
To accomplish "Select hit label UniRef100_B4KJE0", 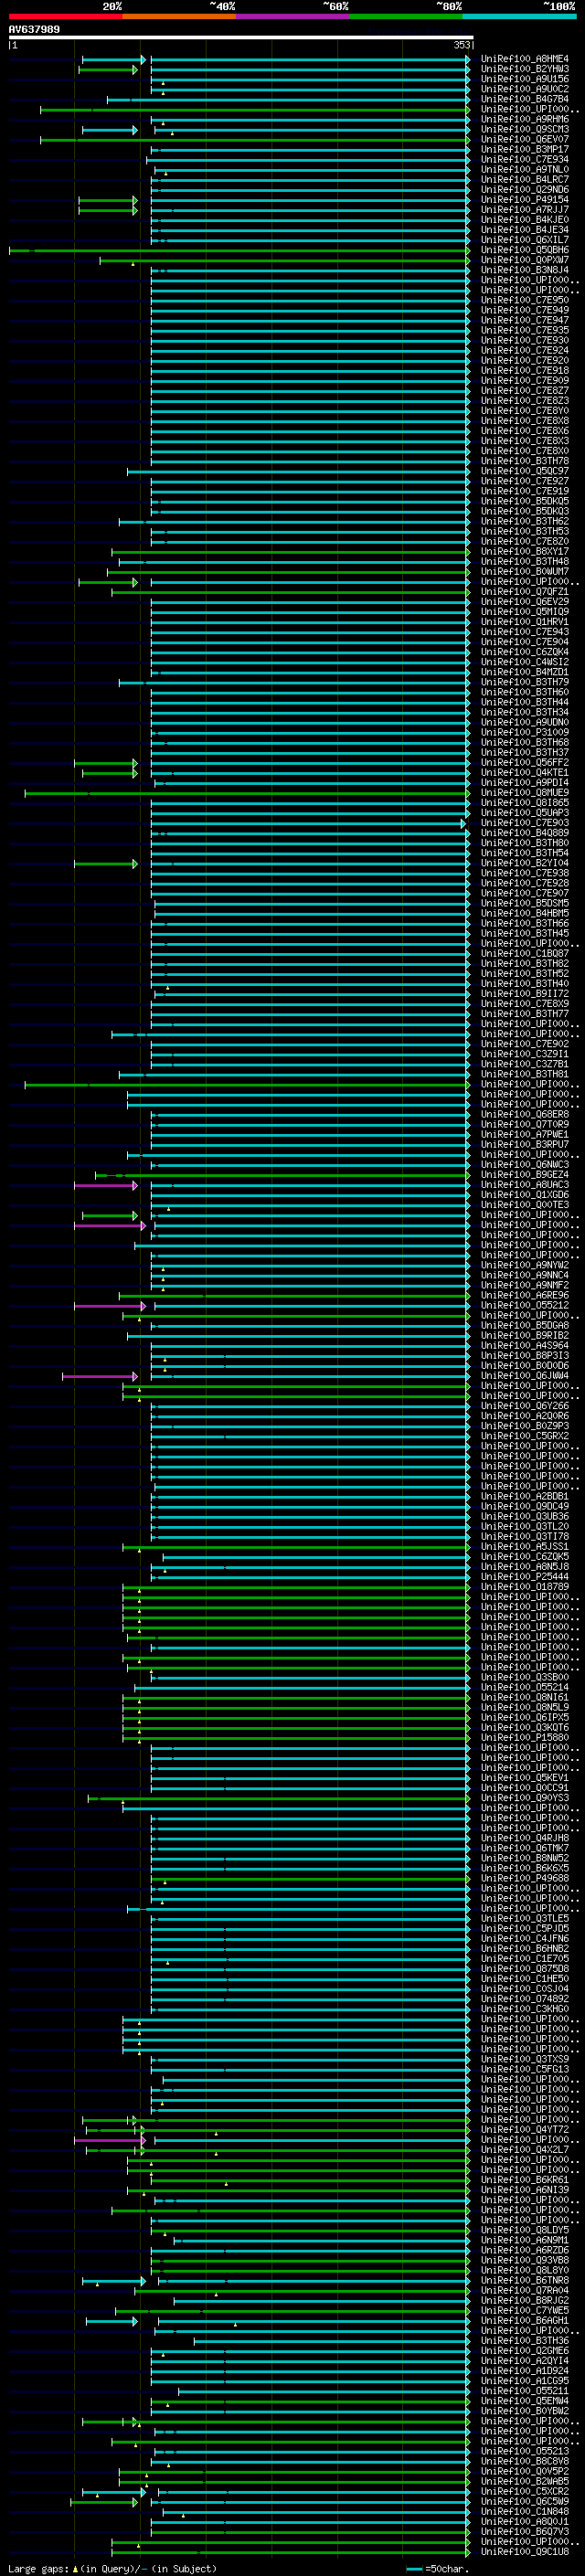I will coord(525,220).
